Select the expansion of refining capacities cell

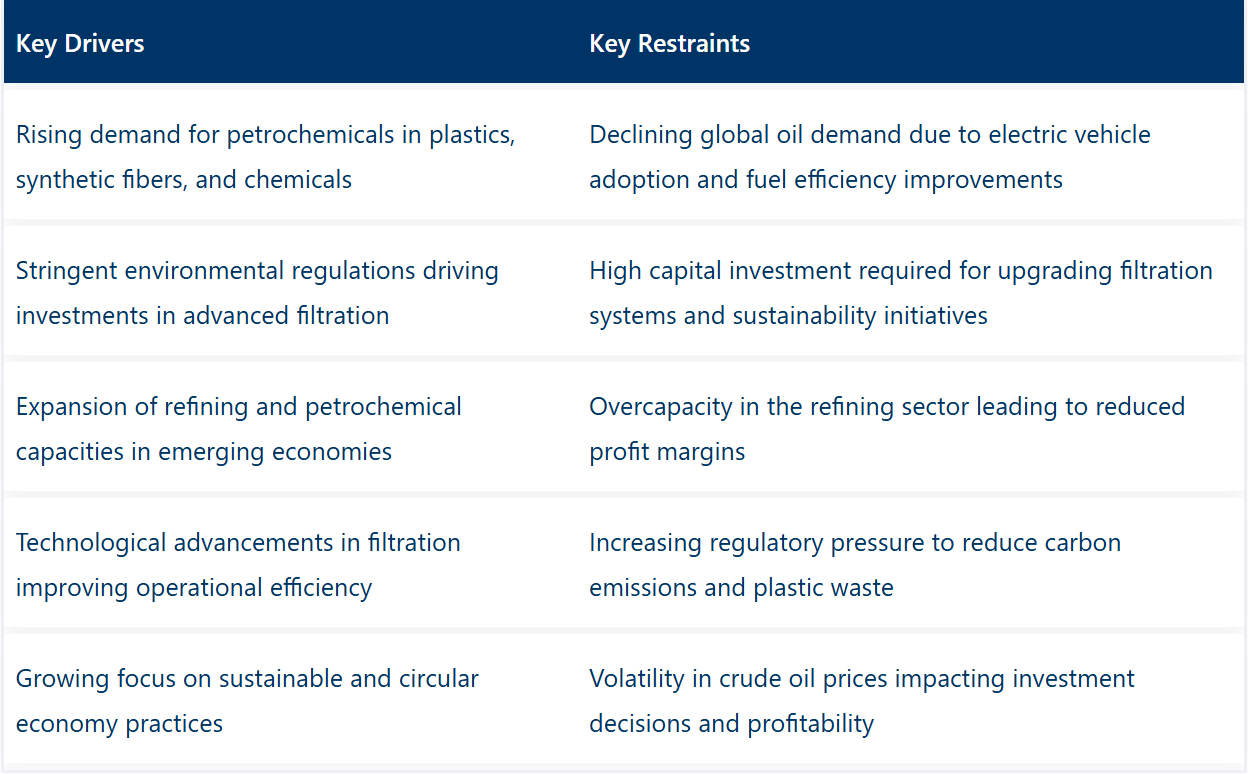coord(290,429)
